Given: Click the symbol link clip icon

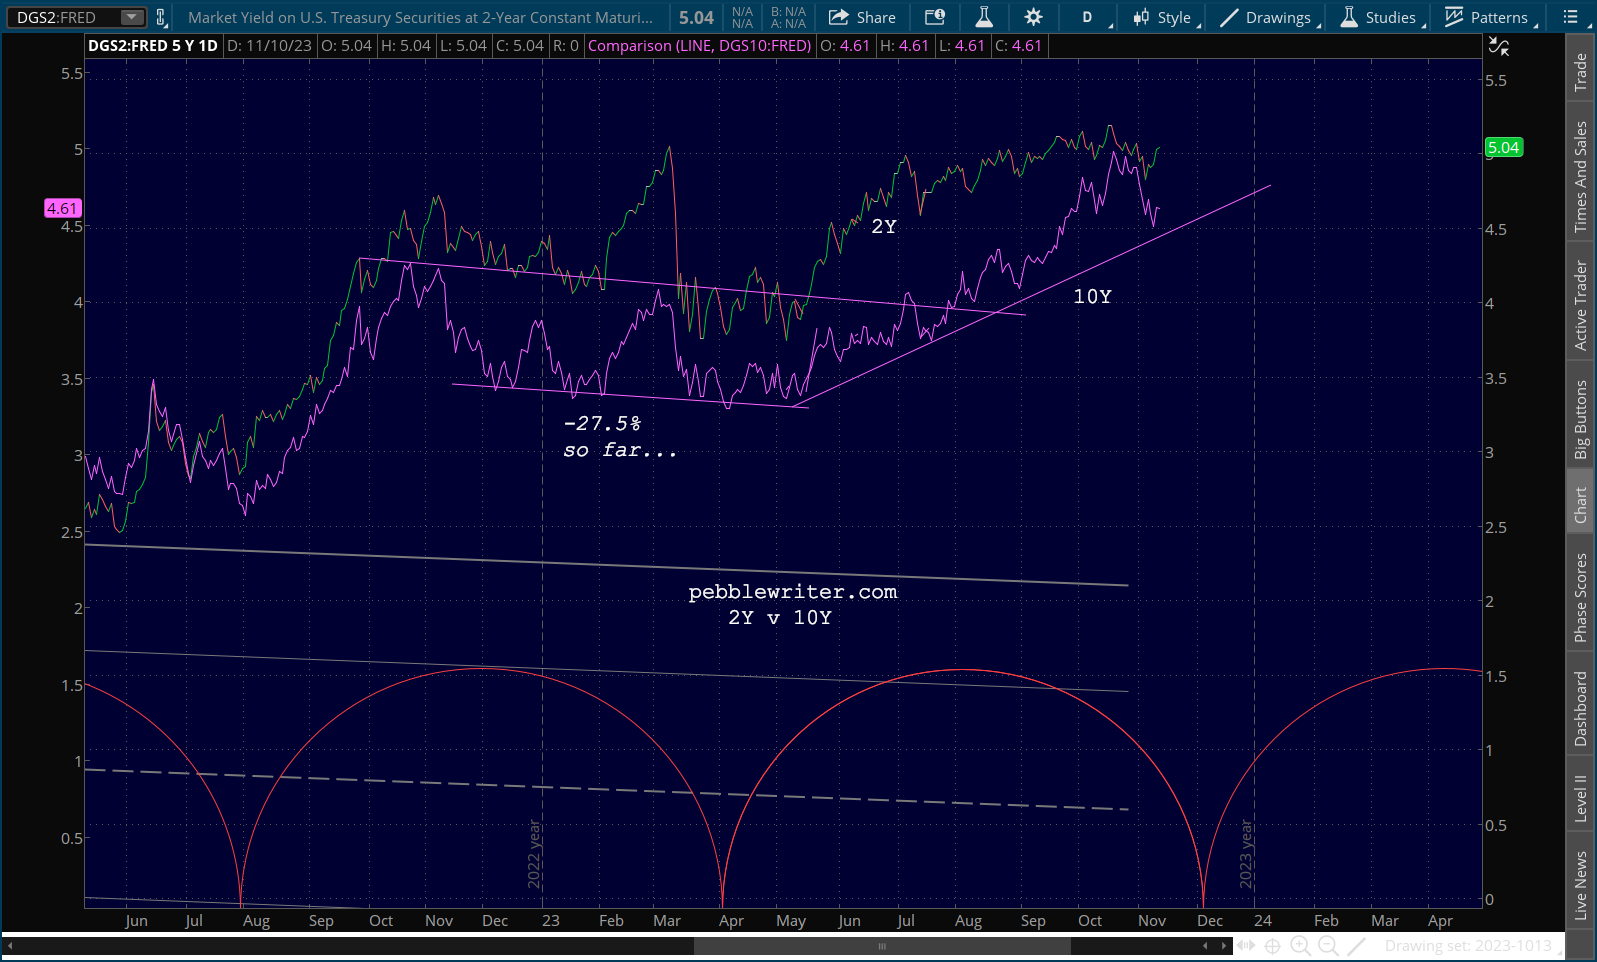Looking at the screenshot, I should pyautogui.click(x=160, y=17).
